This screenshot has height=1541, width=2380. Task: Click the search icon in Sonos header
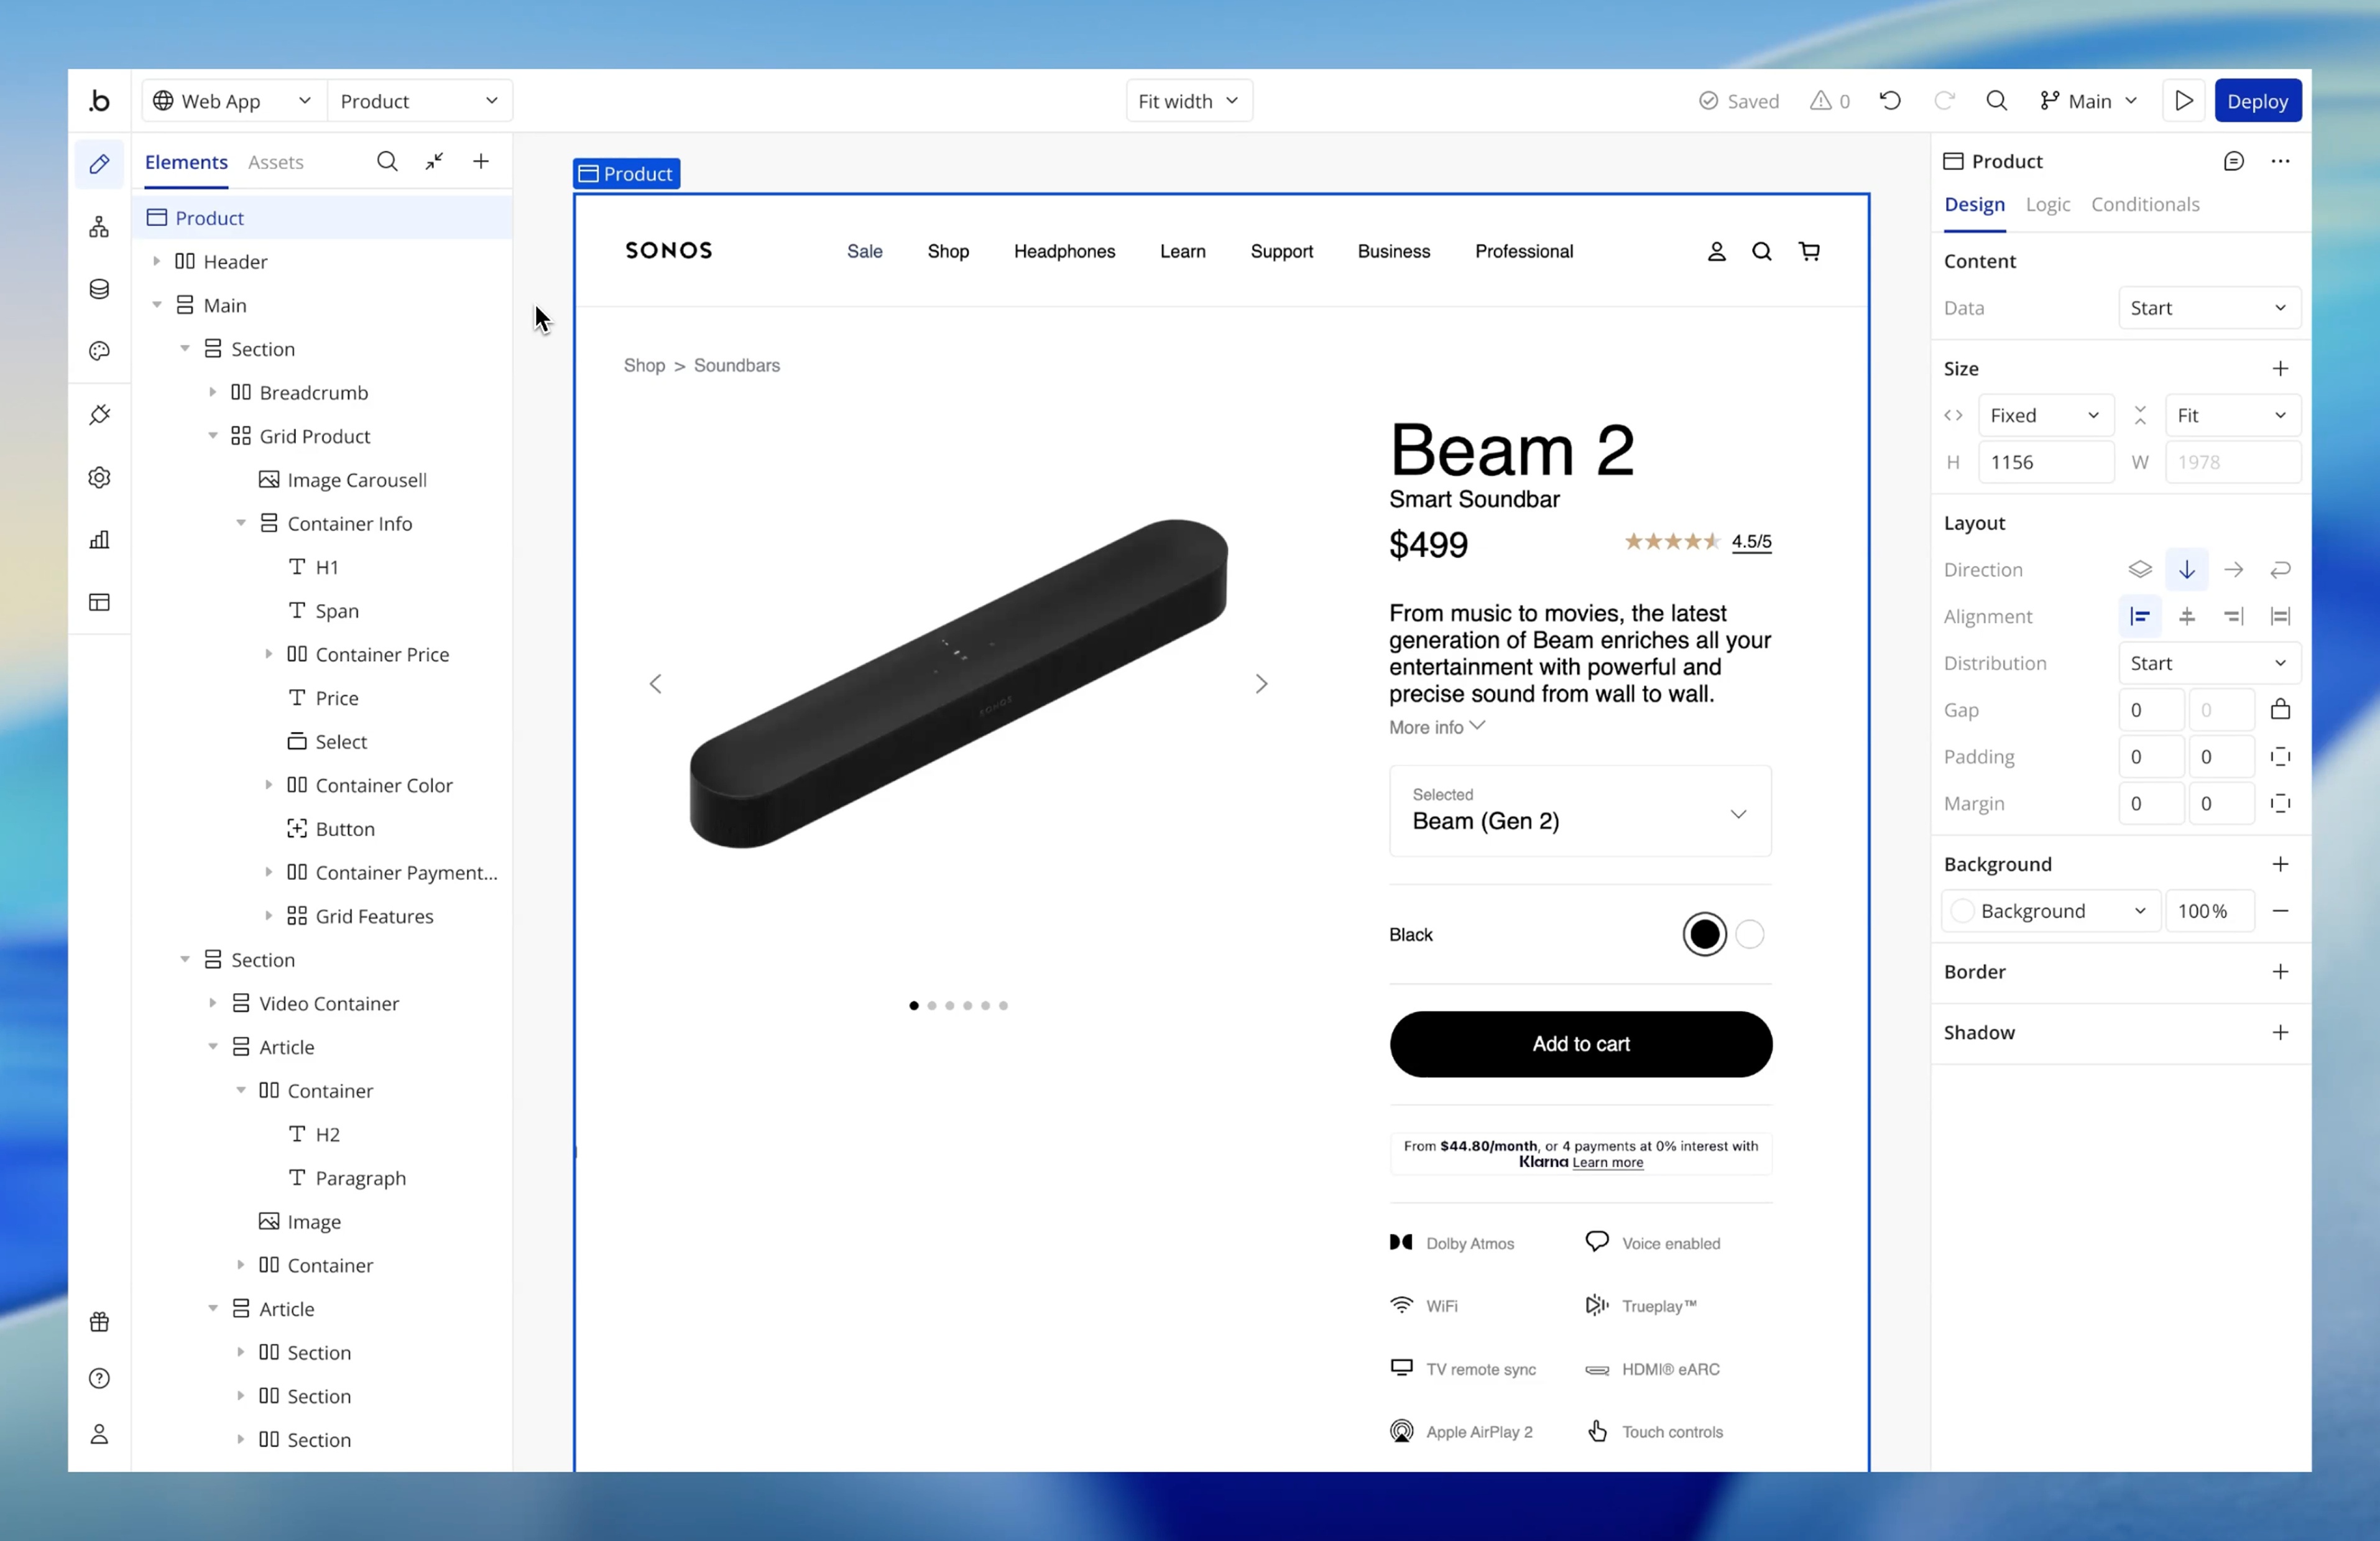(x=1762, y=251)
